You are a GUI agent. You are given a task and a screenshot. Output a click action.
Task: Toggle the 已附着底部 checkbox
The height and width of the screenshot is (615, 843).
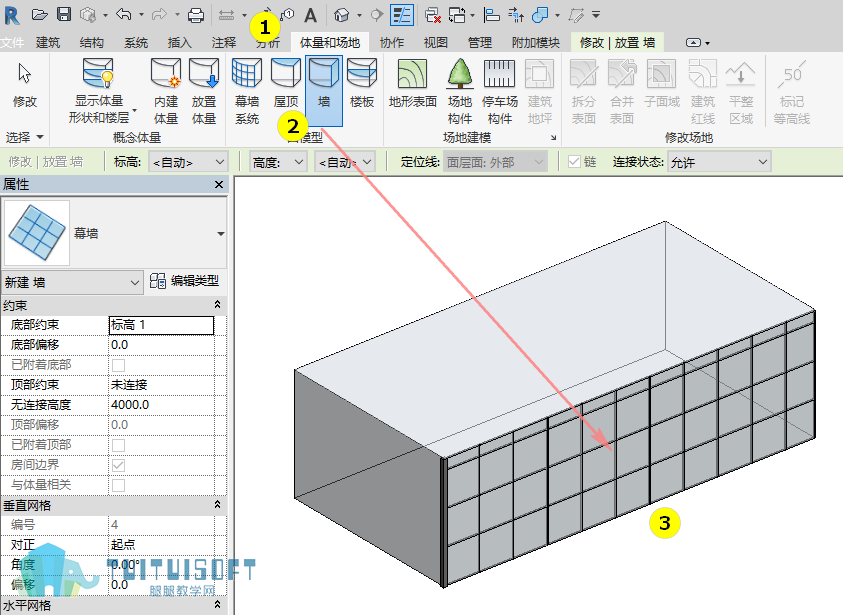118,365
